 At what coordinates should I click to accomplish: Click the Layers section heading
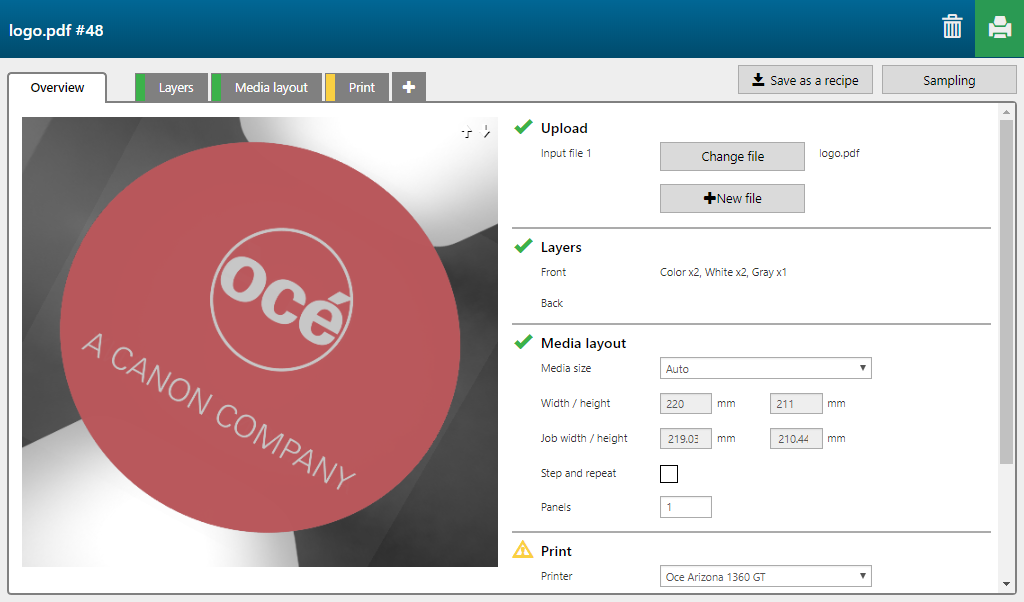(x=561, y=247)
